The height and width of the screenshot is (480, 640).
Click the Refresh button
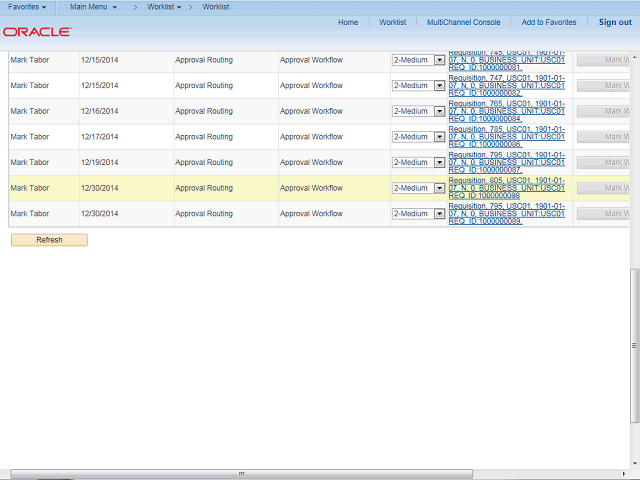(x=49, y=240)
